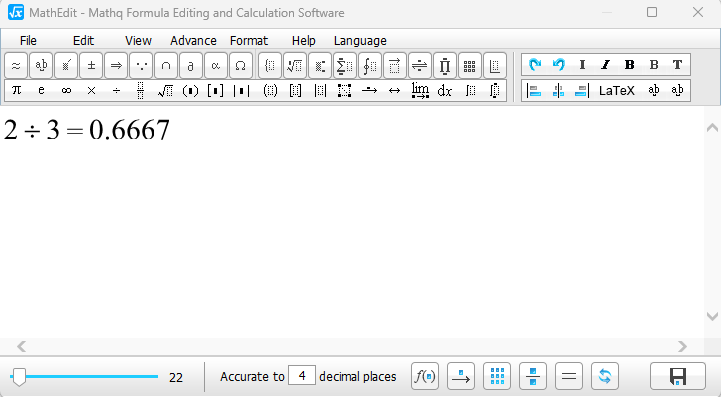Screen dimensions: 721x397
Task: Click the 0.6667 result in the editor
Action: click(x=129, y=130)
